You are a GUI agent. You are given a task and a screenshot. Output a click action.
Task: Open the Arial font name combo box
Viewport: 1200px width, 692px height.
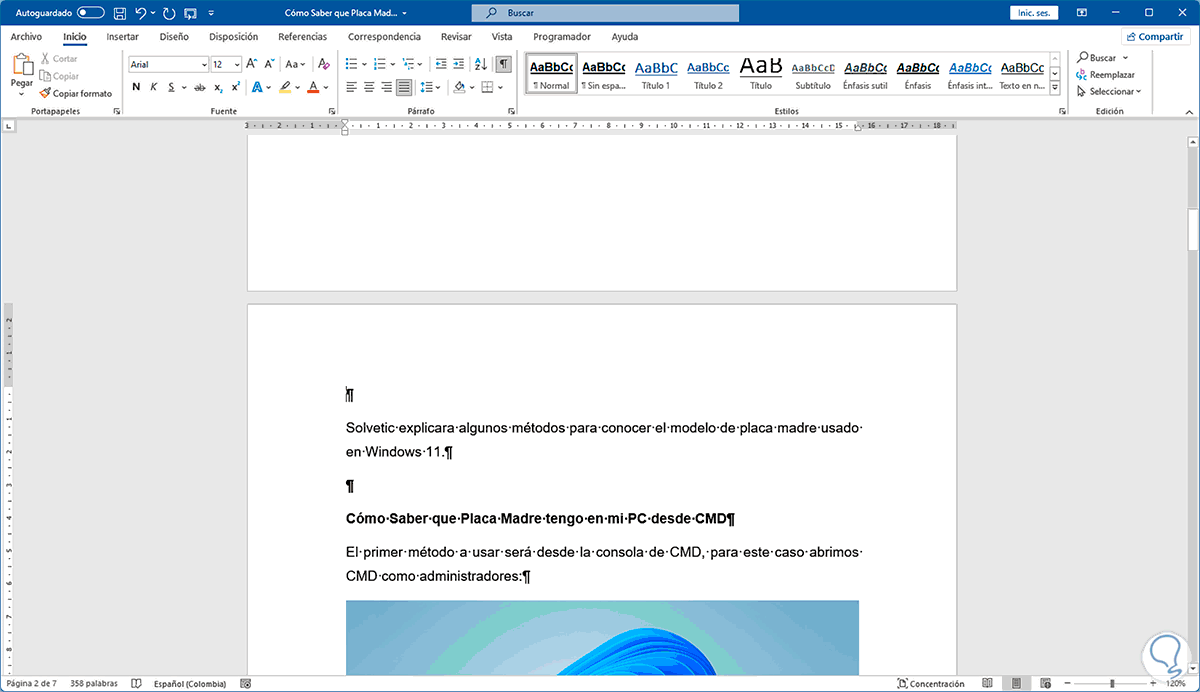click(168, 64)
